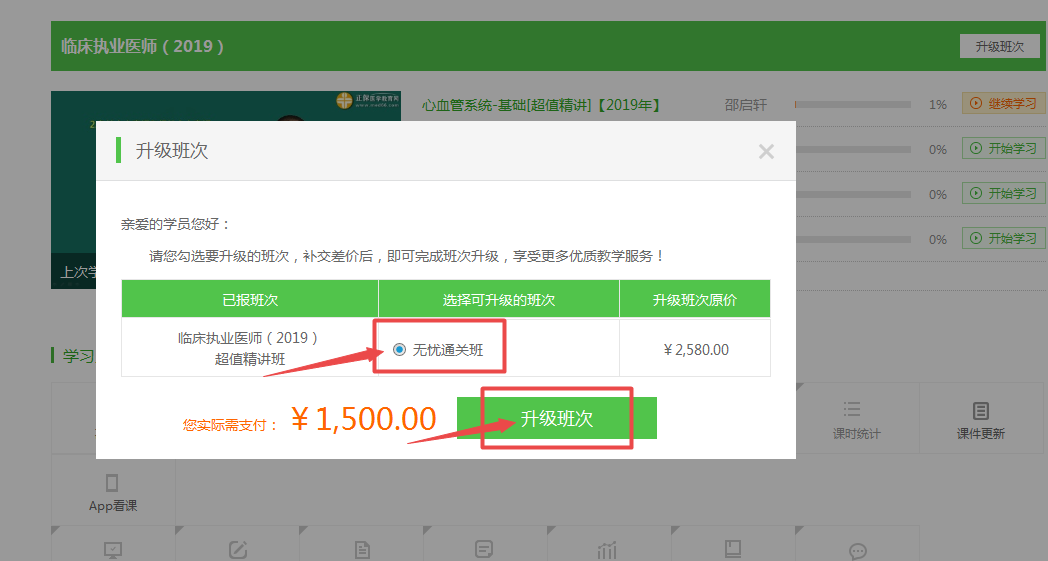Click the pencil edit icon in bottom row

[x=237, y=550]
